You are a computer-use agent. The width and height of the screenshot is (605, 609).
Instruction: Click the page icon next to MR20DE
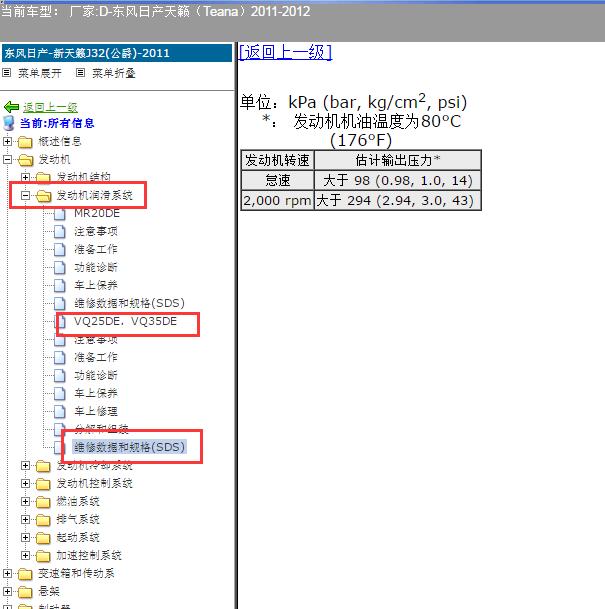59,214
